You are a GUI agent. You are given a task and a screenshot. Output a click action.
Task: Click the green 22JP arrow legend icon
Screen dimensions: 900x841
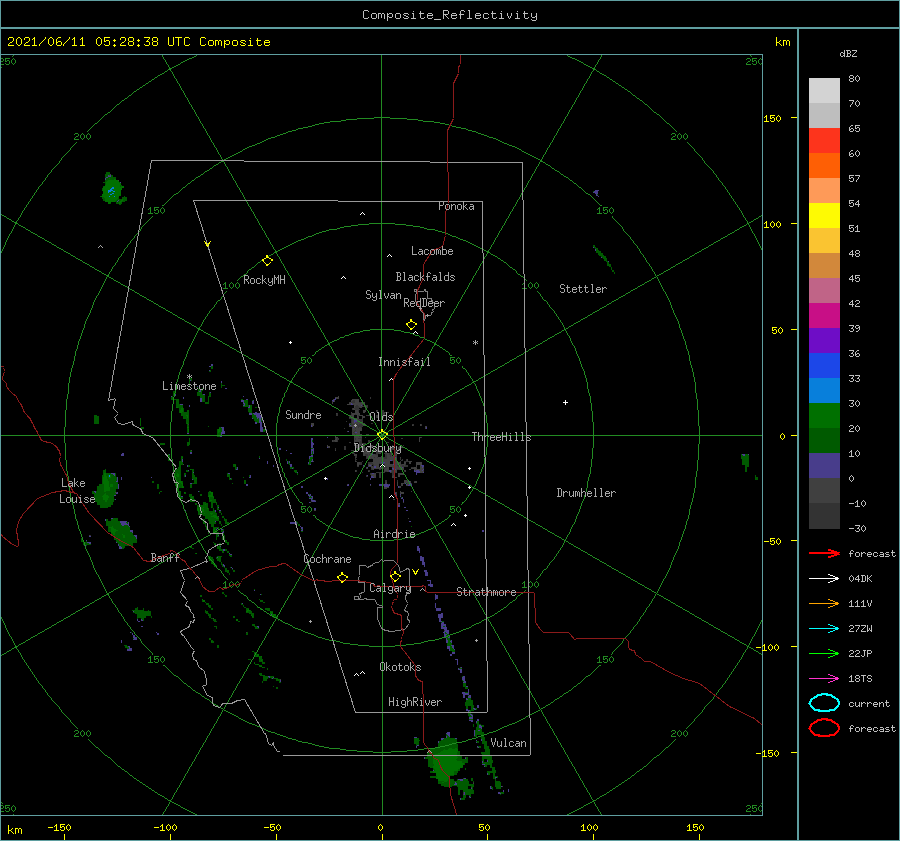click(824, 653)
